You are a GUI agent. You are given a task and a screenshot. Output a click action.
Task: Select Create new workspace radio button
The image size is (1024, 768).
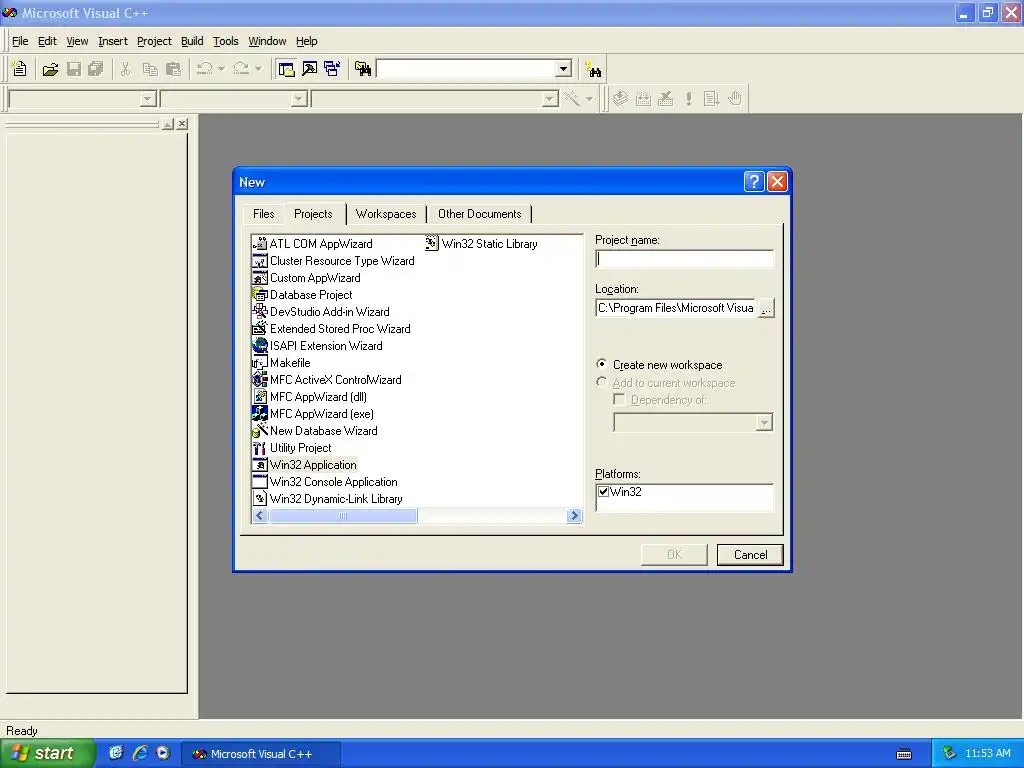point(601,364)
